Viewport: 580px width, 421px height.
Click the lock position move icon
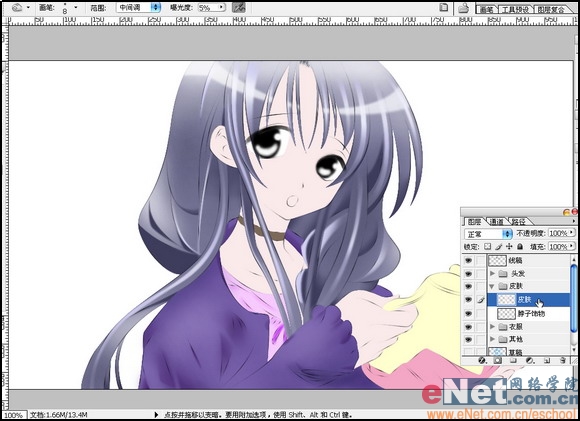point(509,246)
